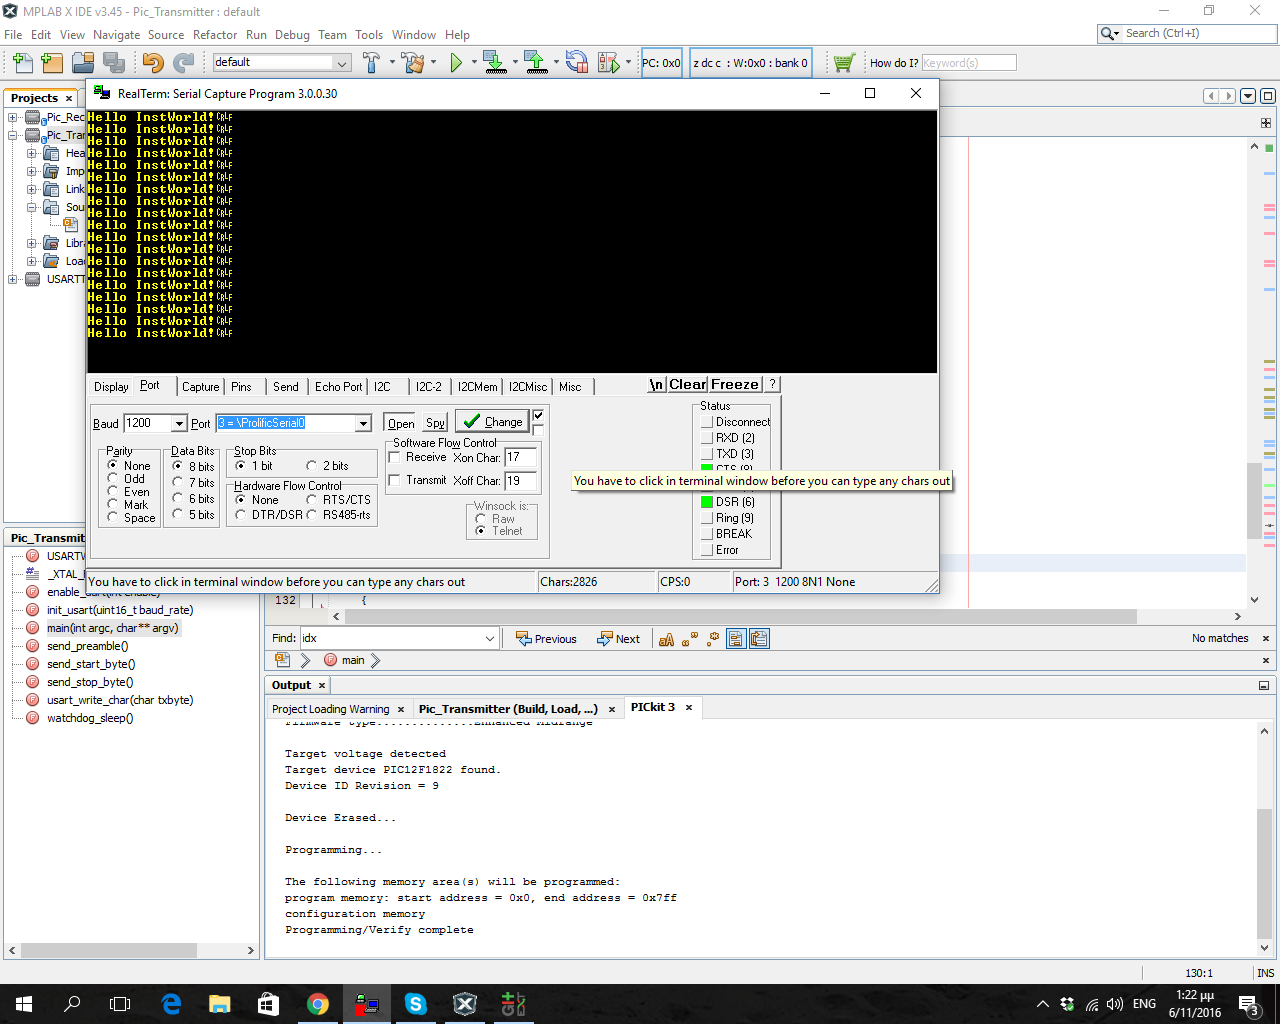Viewport: 1280px width, 1024px height.
Task: Enable Transmit software flow control checkbox
Action: (x=394, y=480)
